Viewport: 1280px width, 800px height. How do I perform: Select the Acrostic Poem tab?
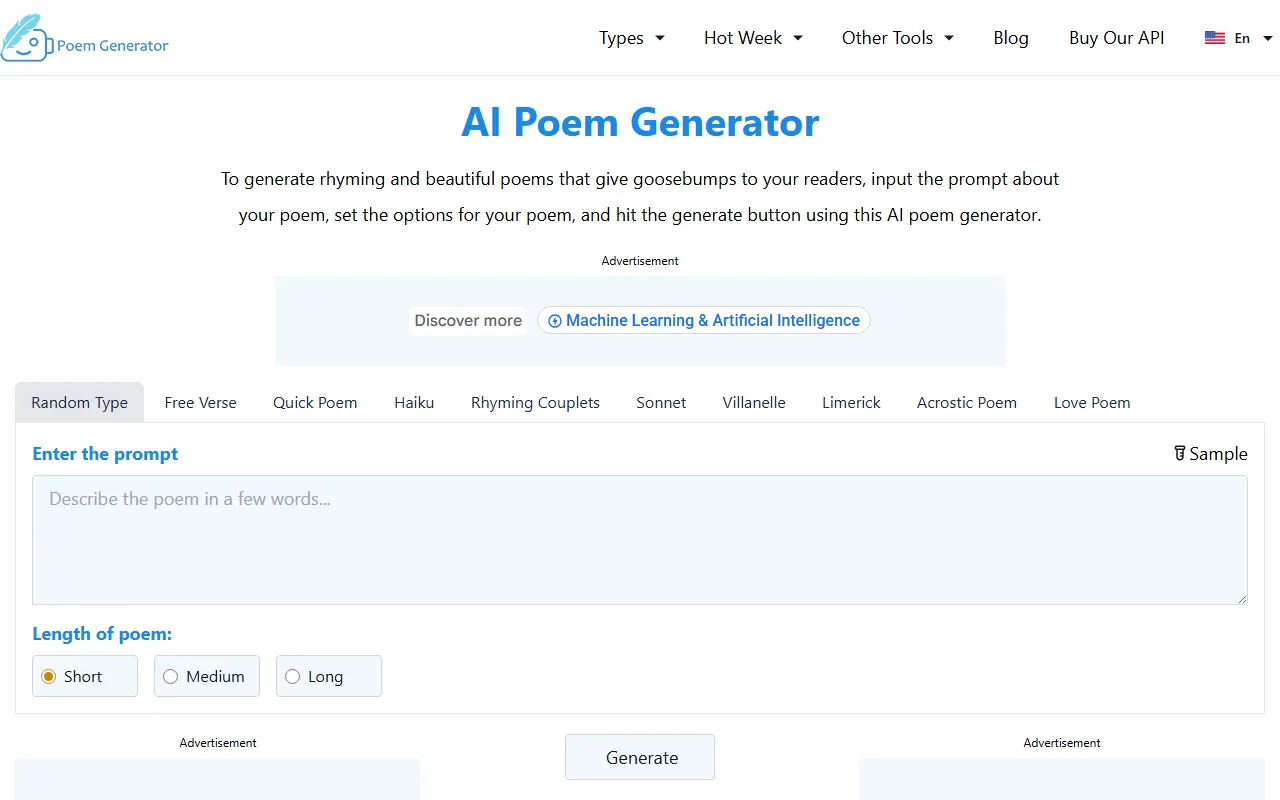click(966, 403)
